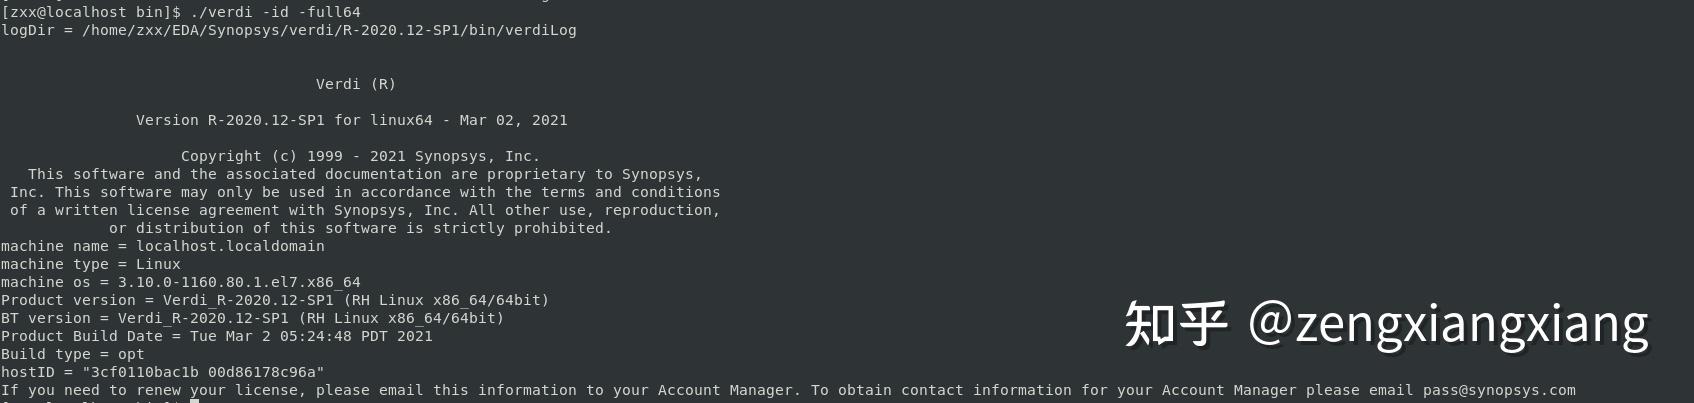Viewport: 1694px width, 403px height.
Task: Click the BT version line
Action: (252, 318)
